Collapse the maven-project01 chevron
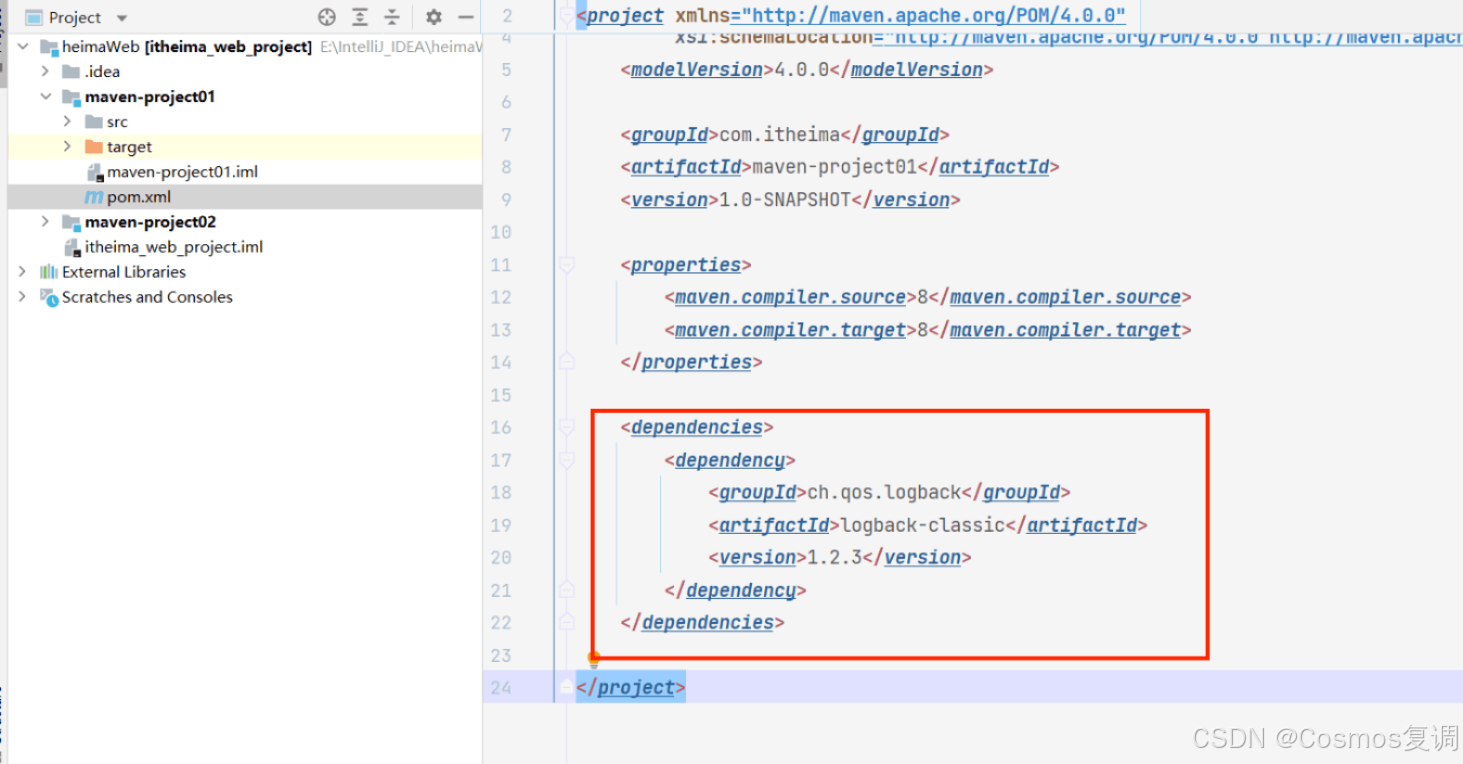Viewport: 1463px width, 764px height. point(45,97)
